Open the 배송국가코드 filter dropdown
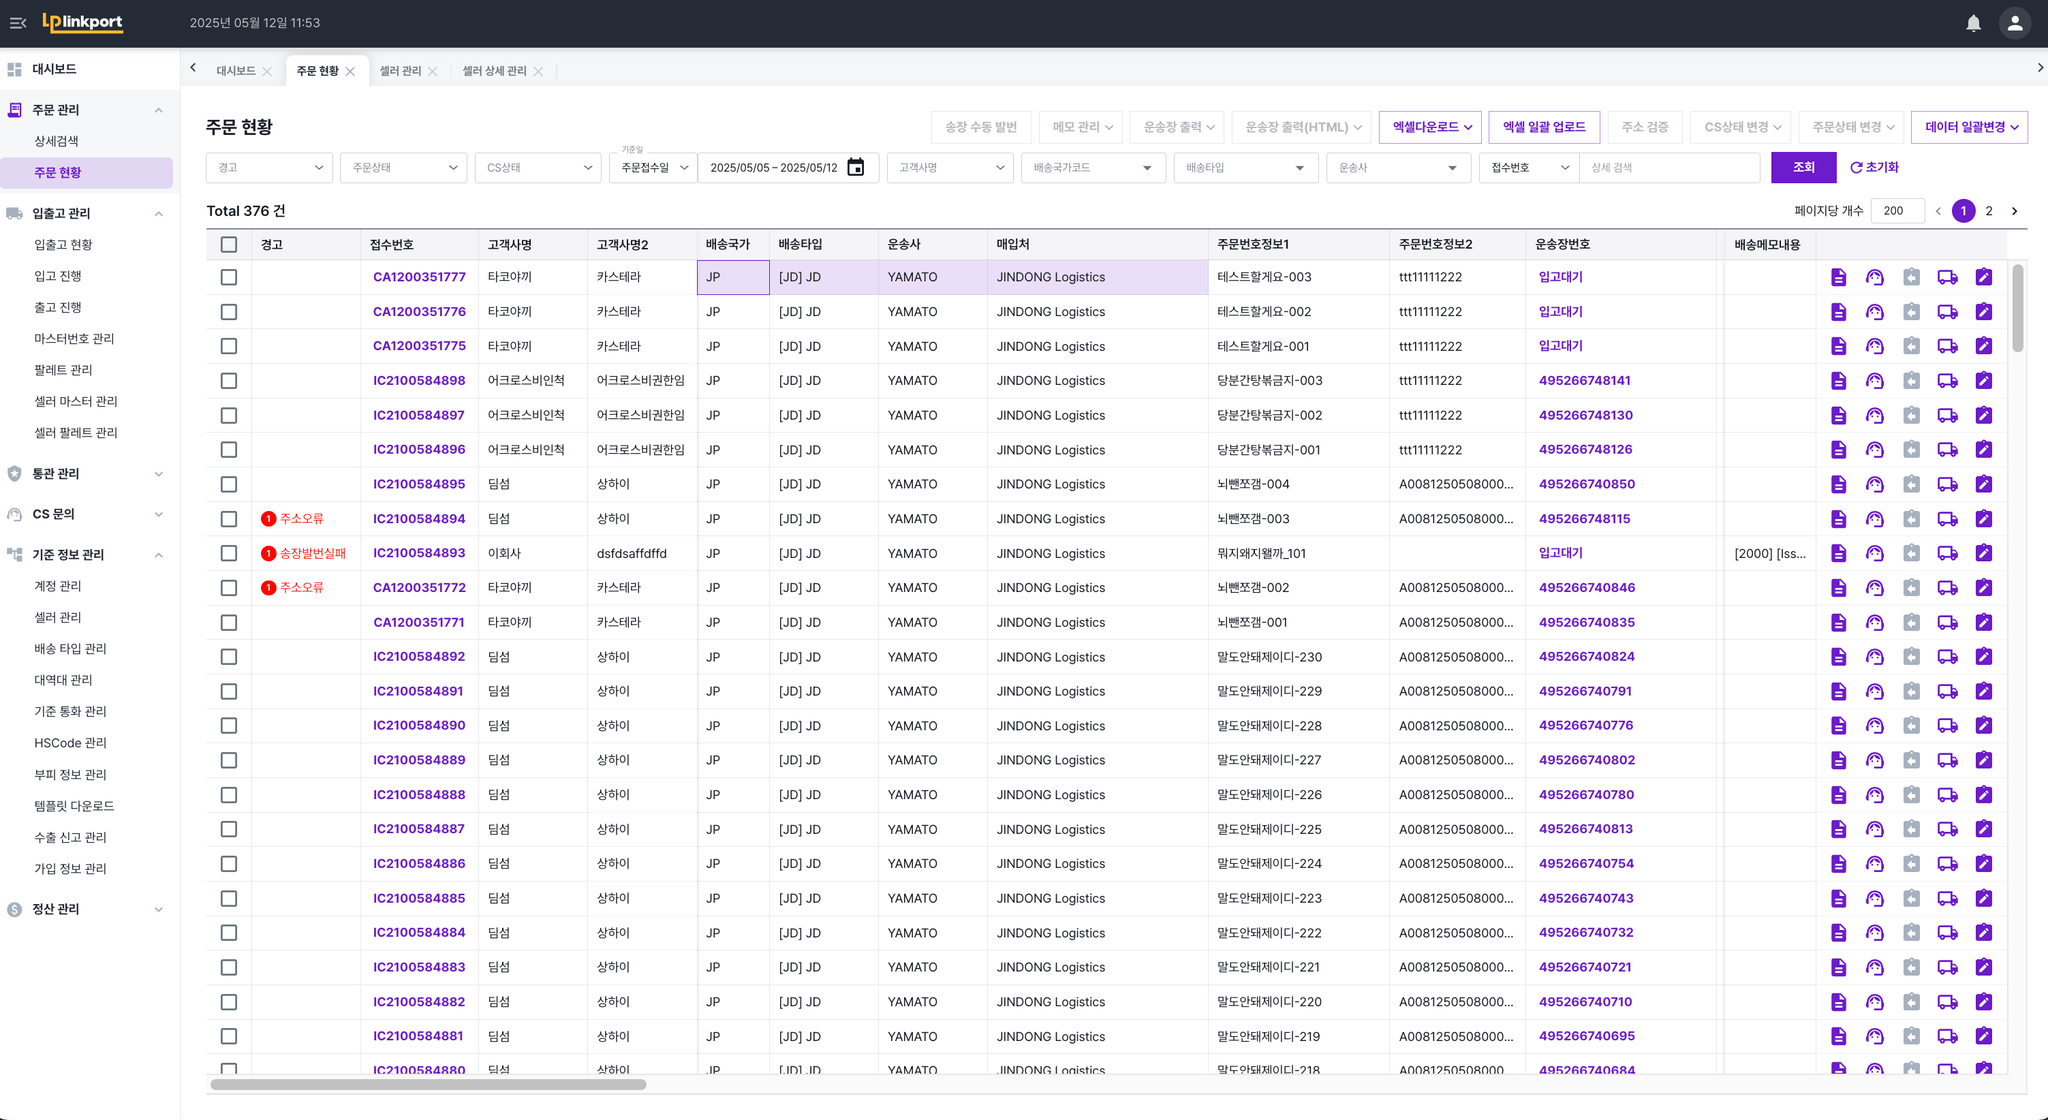This screenshot has height=1120, width=2048. coord(1093,167)
